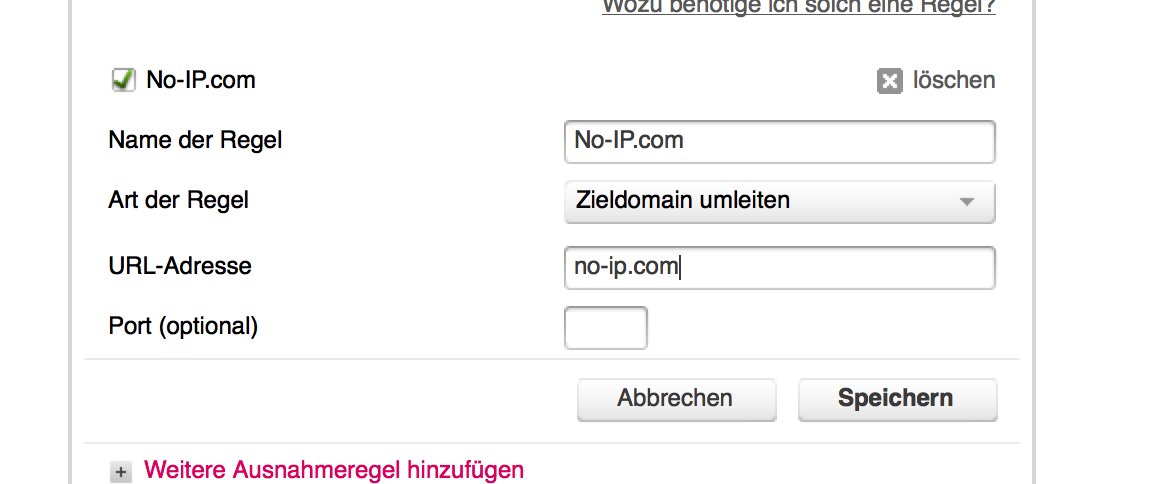This screenshot has height=484, width=1164.
Task: Click the löschen text label
Action: pyautogui.click(x=954, y=80)
